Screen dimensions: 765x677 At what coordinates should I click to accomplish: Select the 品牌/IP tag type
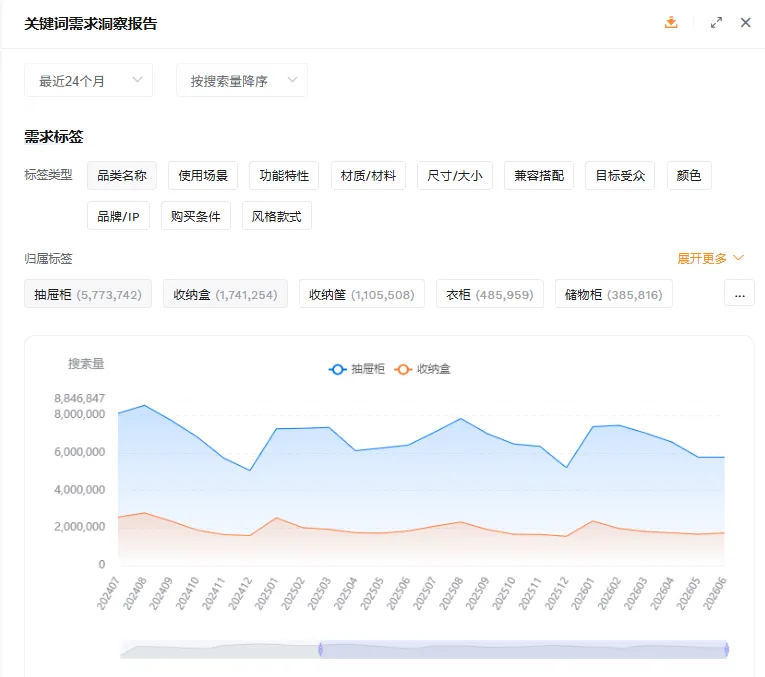119,216
